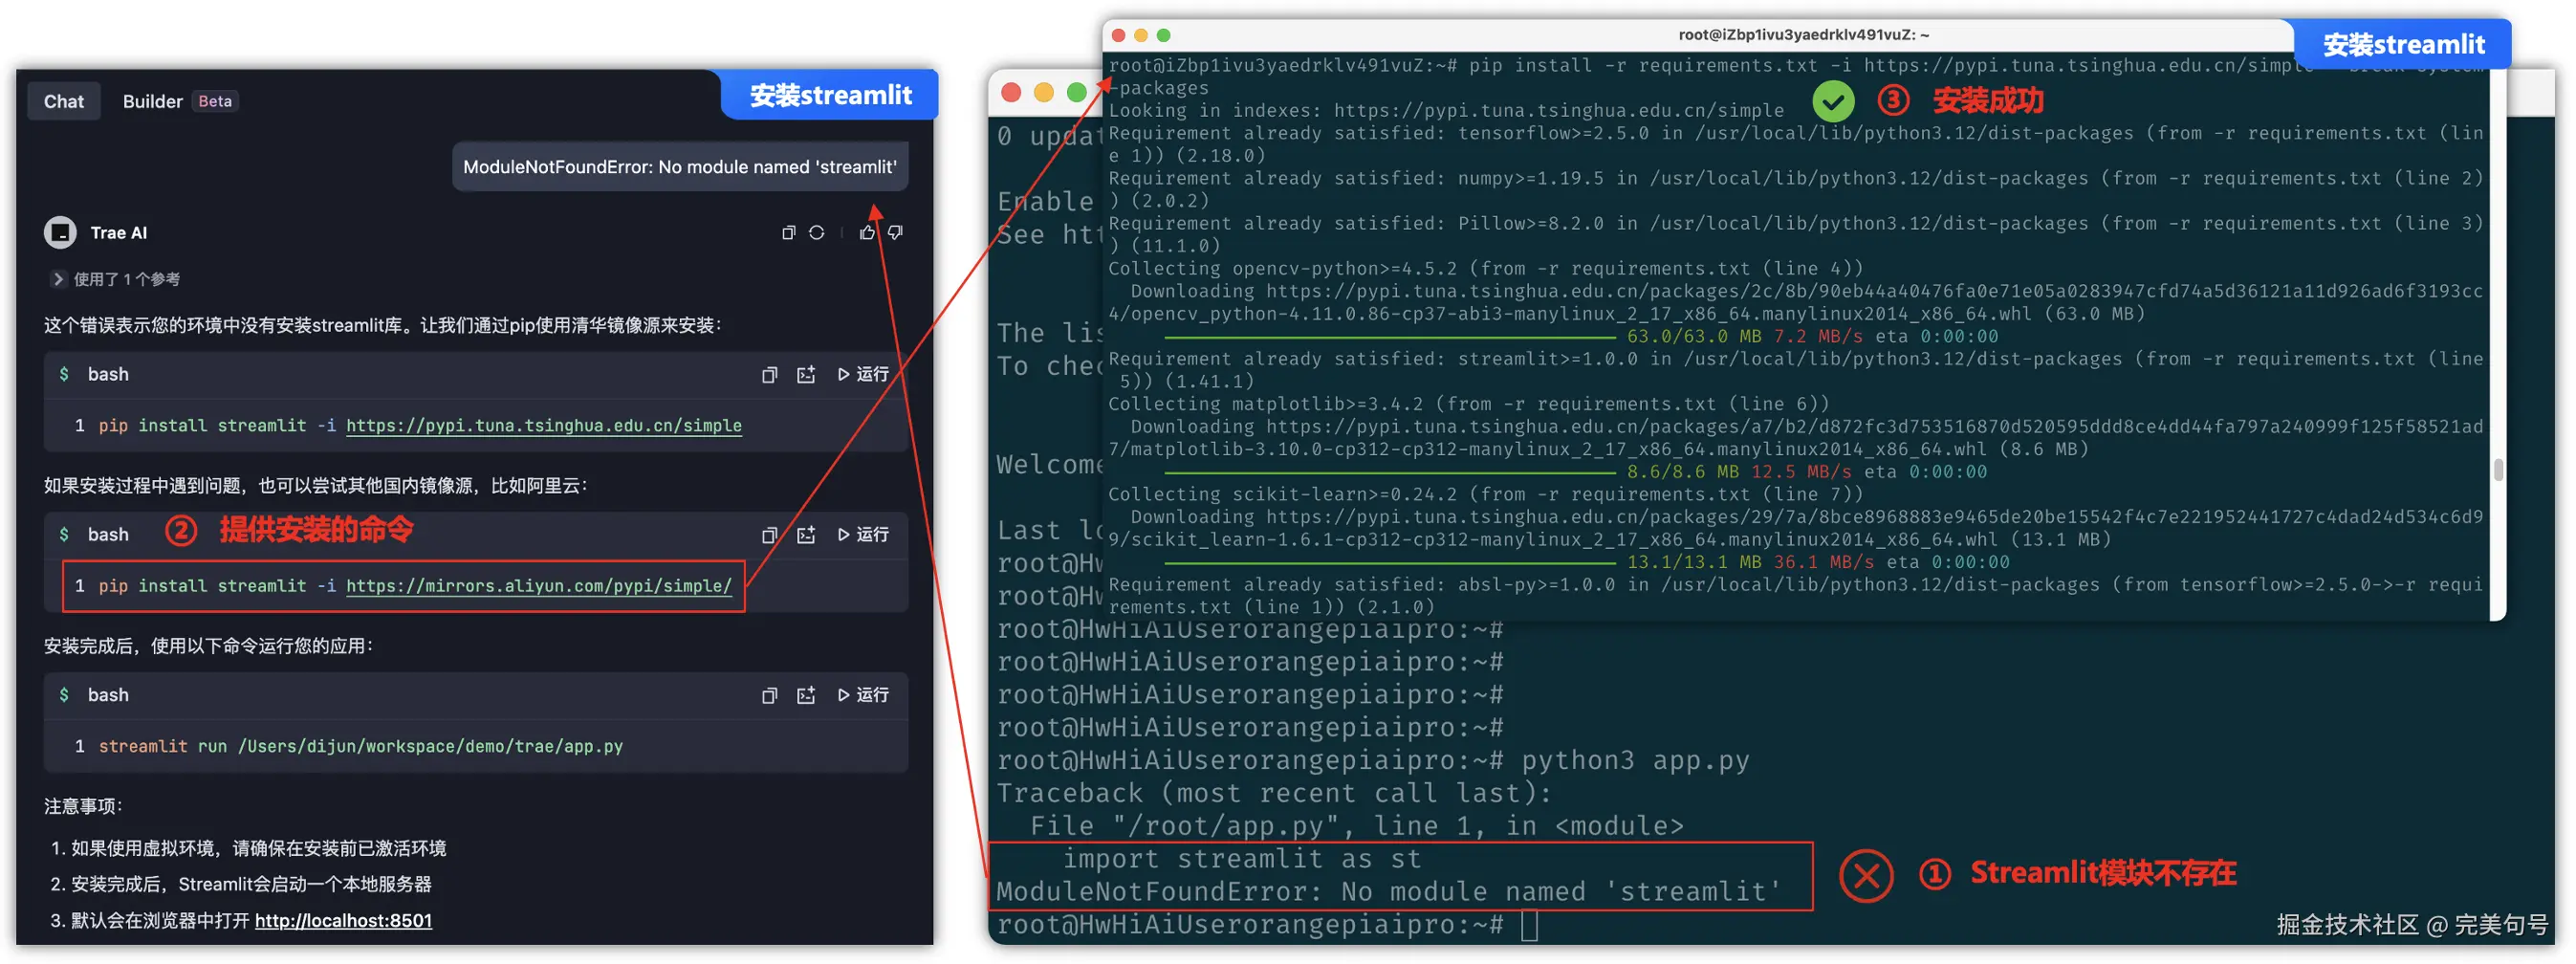The width and height of the screenshot is (2576, 964).
Task: Switch to the Chat tab
Action: click(x=64, y=101)
